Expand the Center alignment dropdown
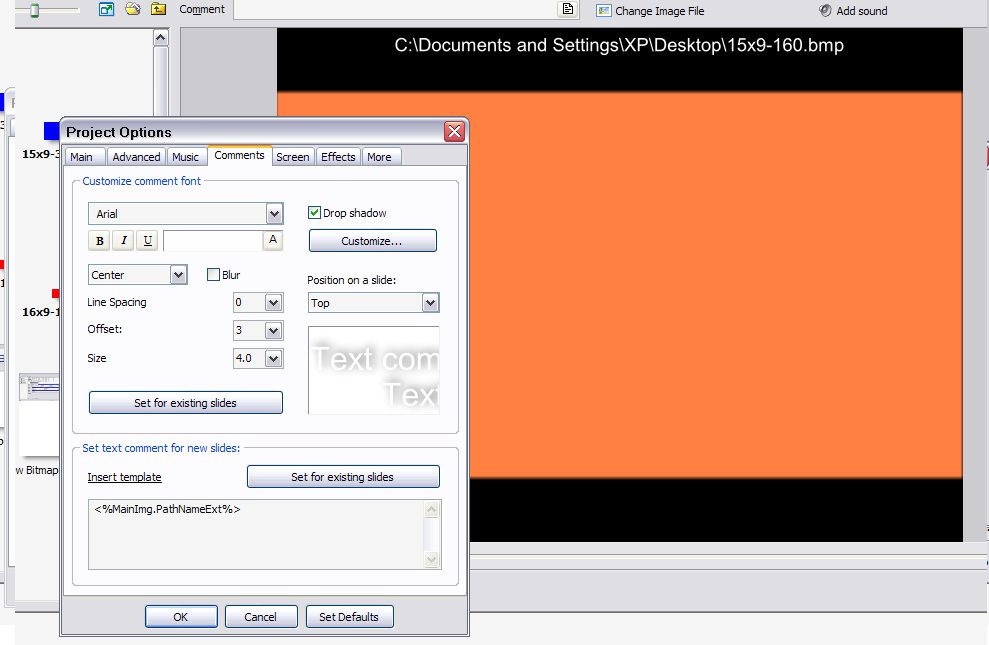The image size is (989, 645). 178,275
